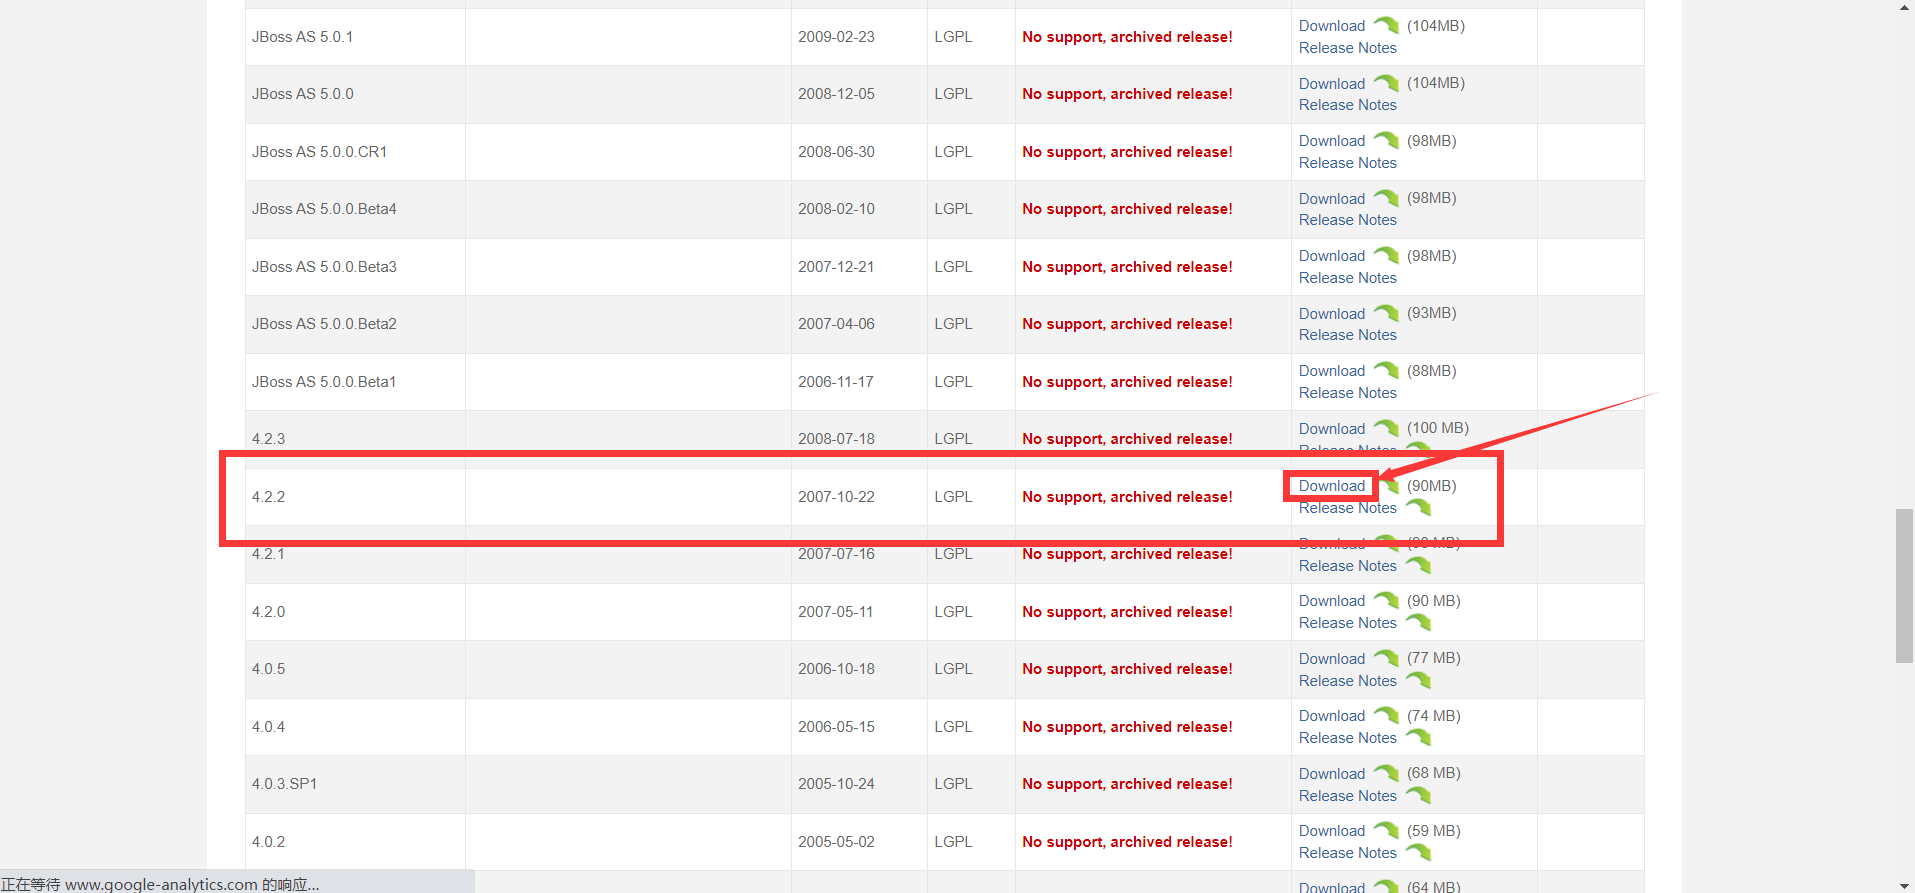Image resolution: width=1915 pixels, height=893 pixels.
Task: Click the 'JBoss AS 5.0.0.CR1' version name cell
Action: coord(355,152)
